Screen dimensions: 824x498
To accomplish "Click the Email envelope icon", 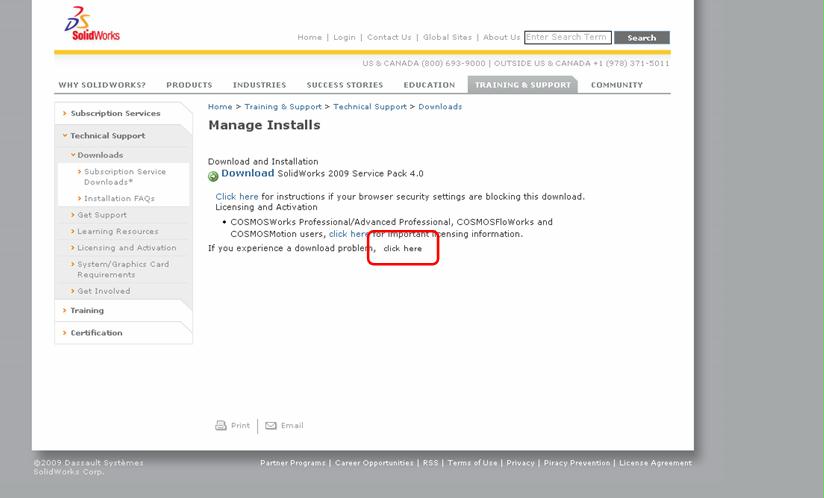I will point(271,426).
